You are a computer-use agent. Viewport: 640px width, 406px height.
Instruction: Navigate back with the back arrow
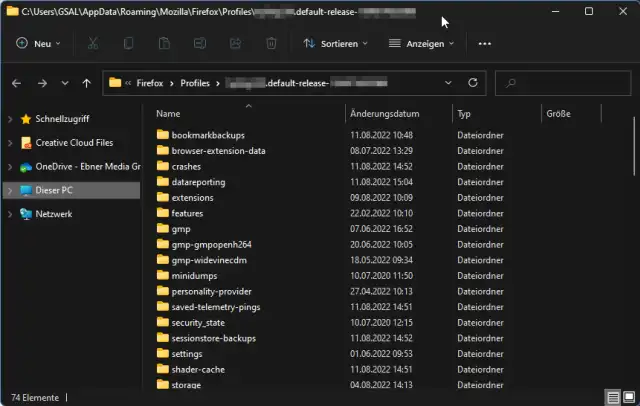point(18,83)
